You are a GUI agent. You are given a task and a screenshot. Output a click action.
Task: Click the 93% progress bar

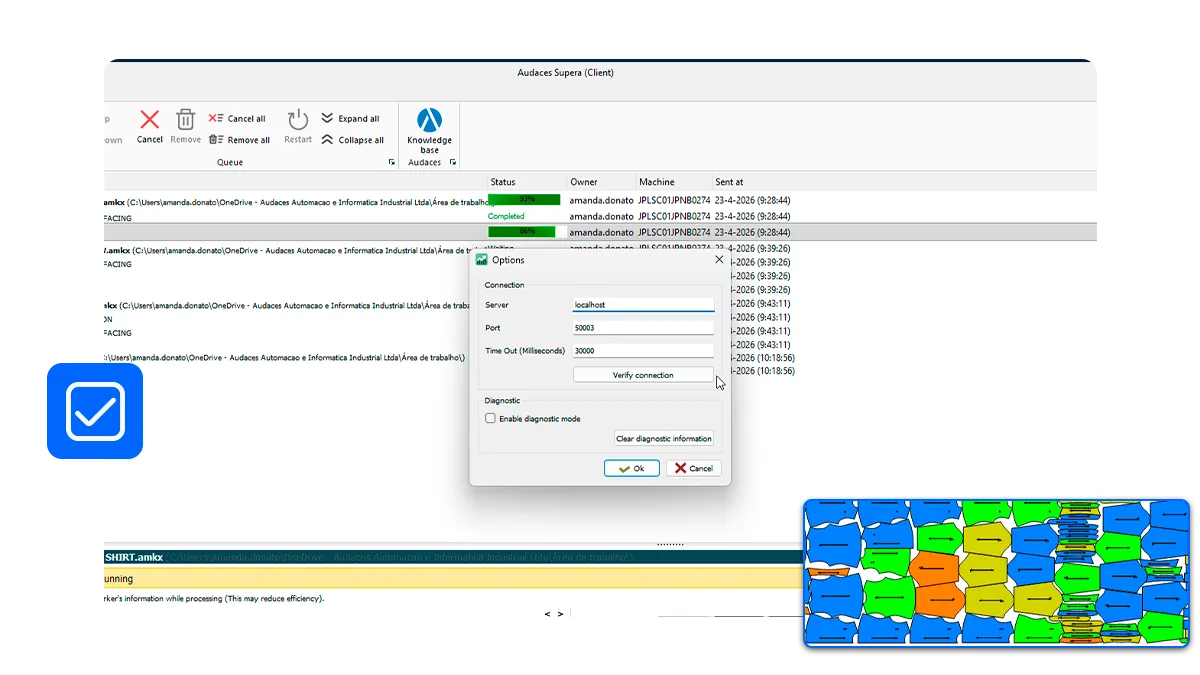524,200
